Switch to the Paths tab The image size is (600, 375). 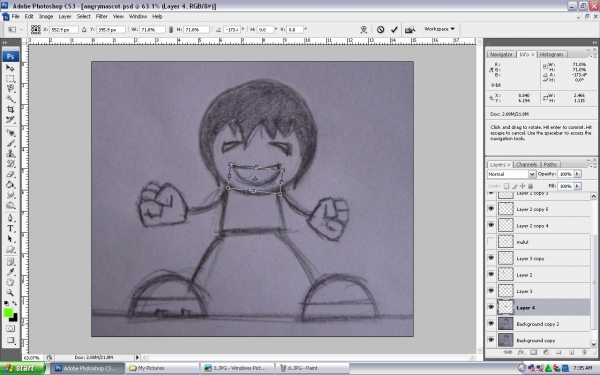[550, 165]
